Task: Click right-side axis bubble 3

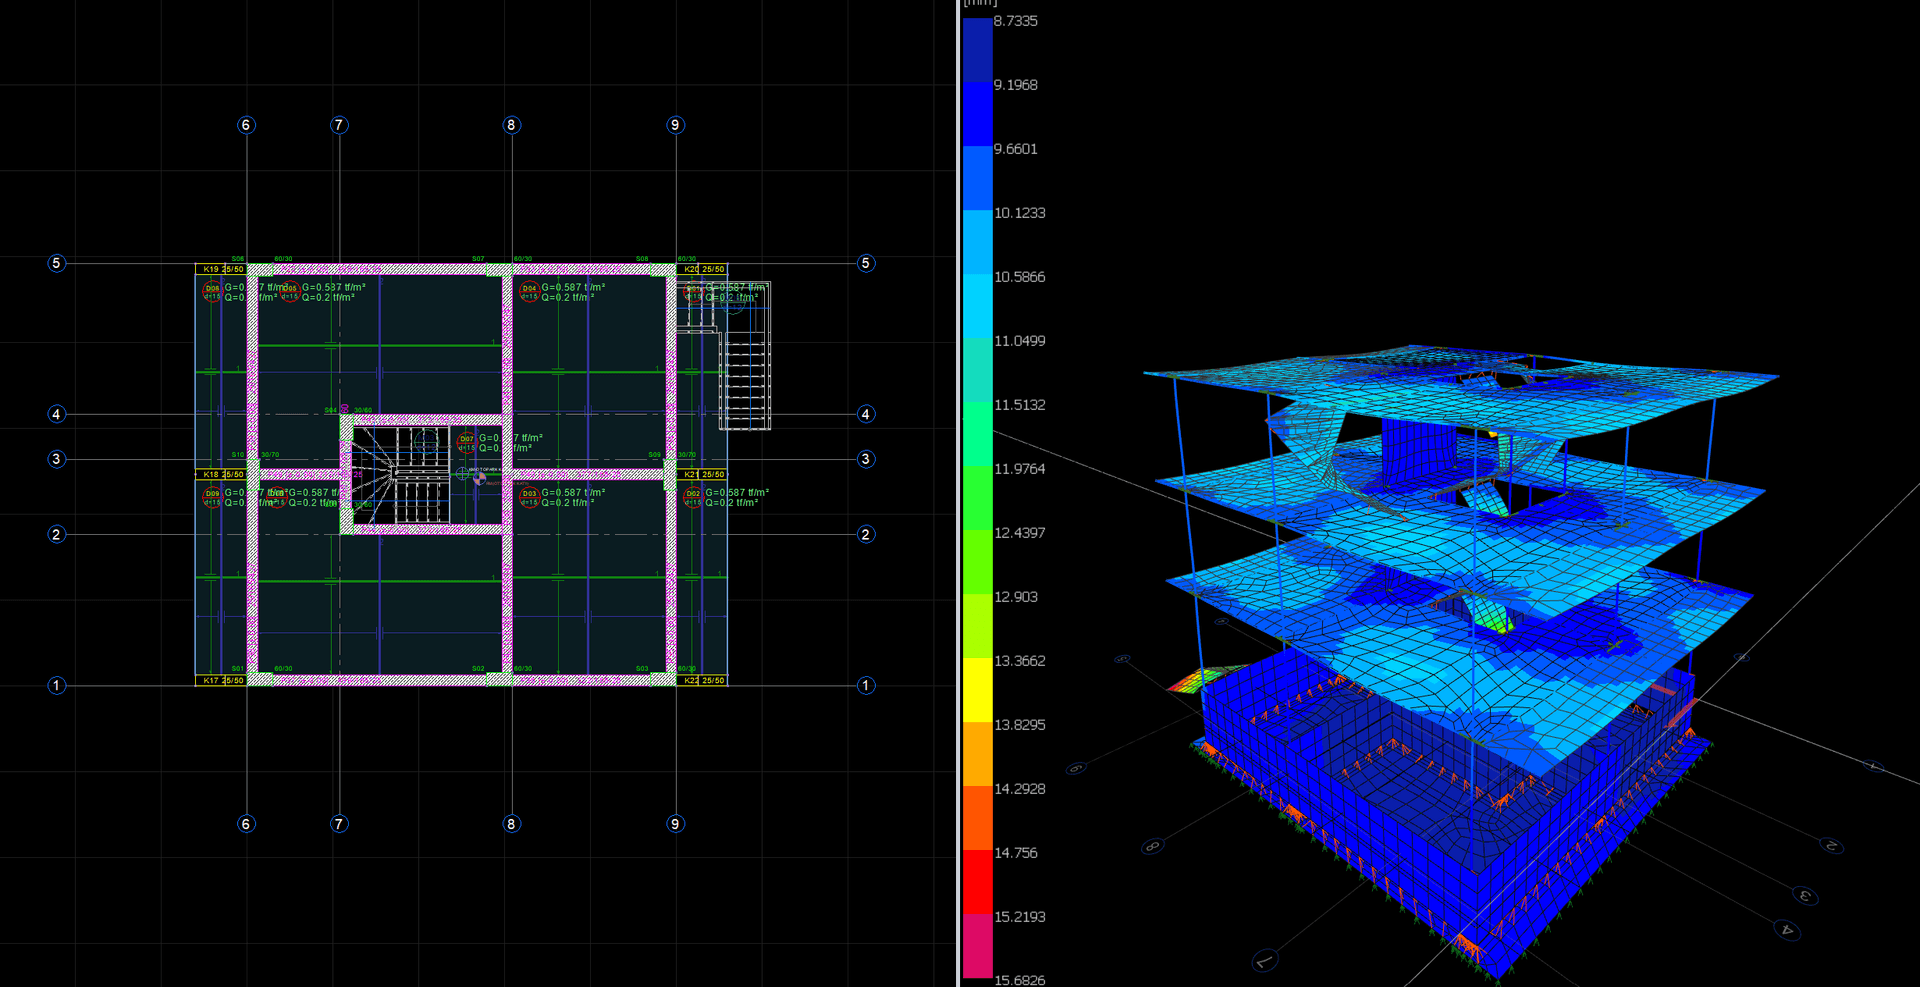Action: [866, 459]
